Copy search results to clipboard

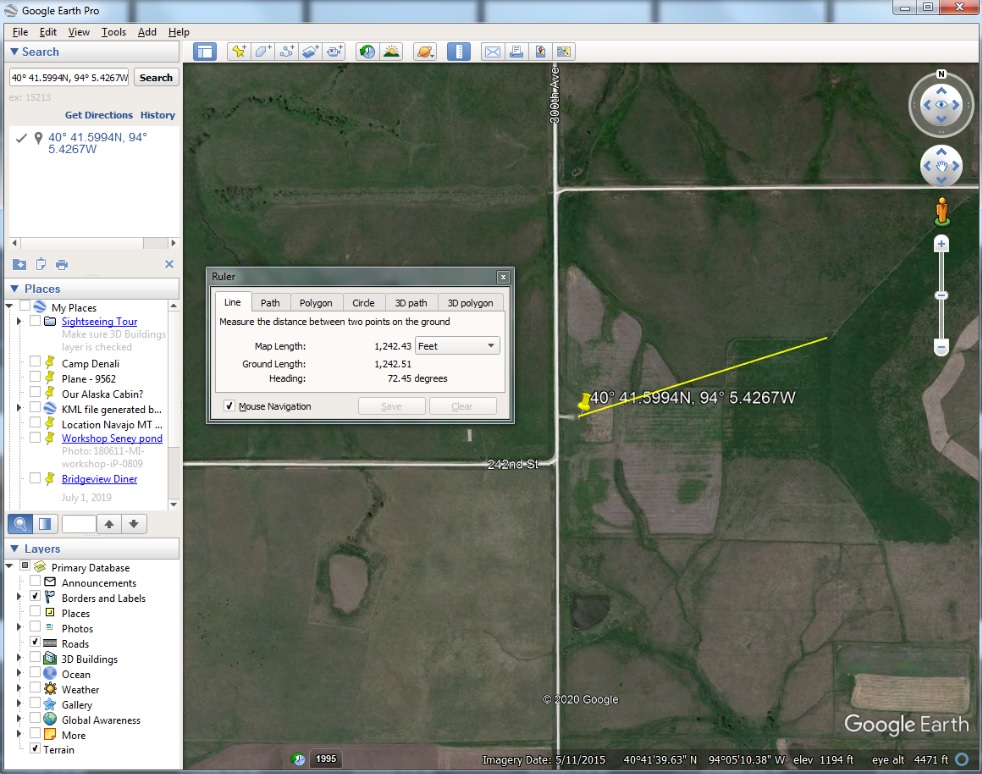coord(41,264)
